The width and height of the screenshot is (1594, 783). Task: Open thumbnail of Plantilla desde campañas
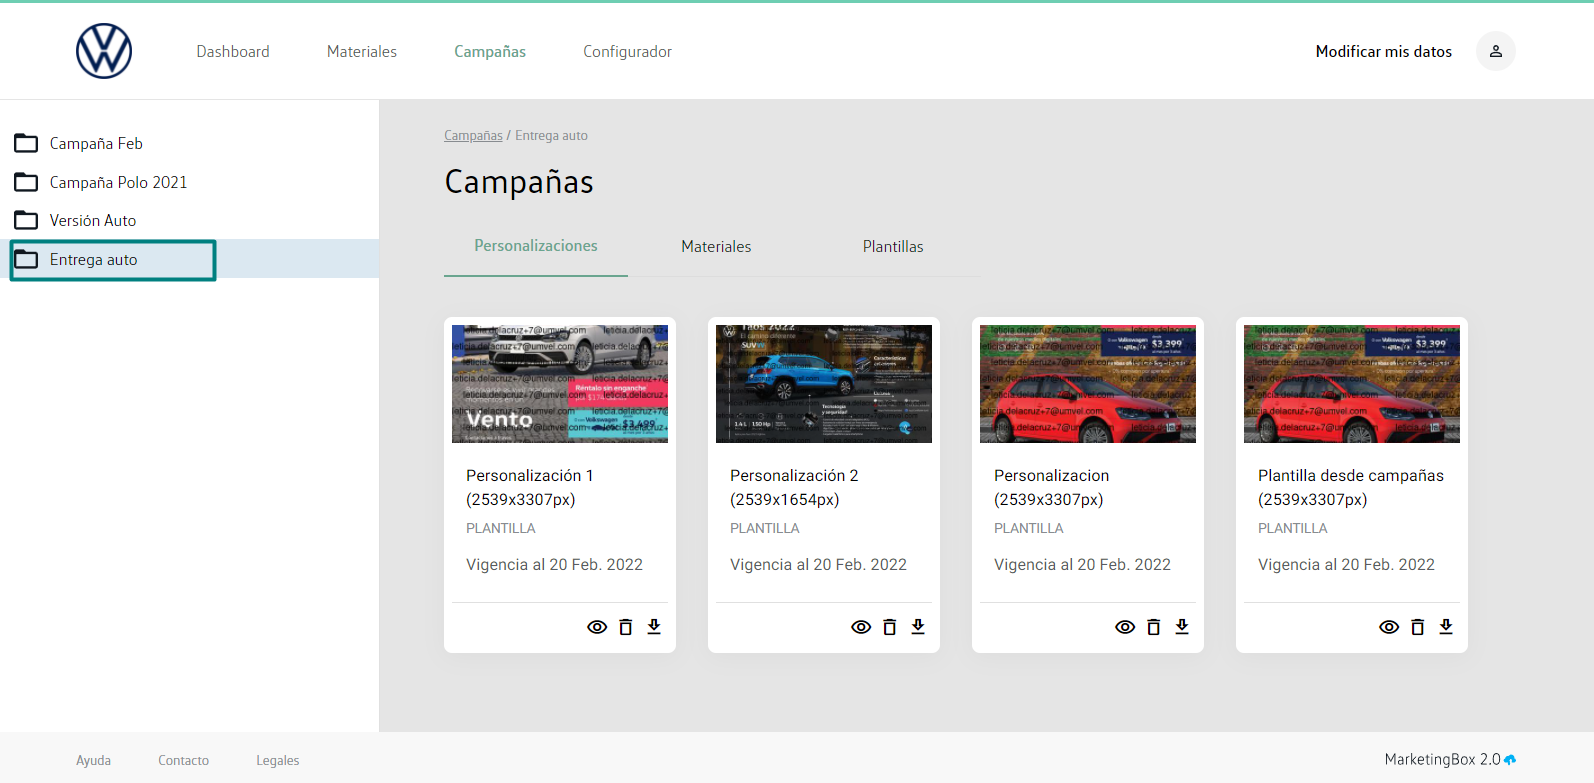1352,384
